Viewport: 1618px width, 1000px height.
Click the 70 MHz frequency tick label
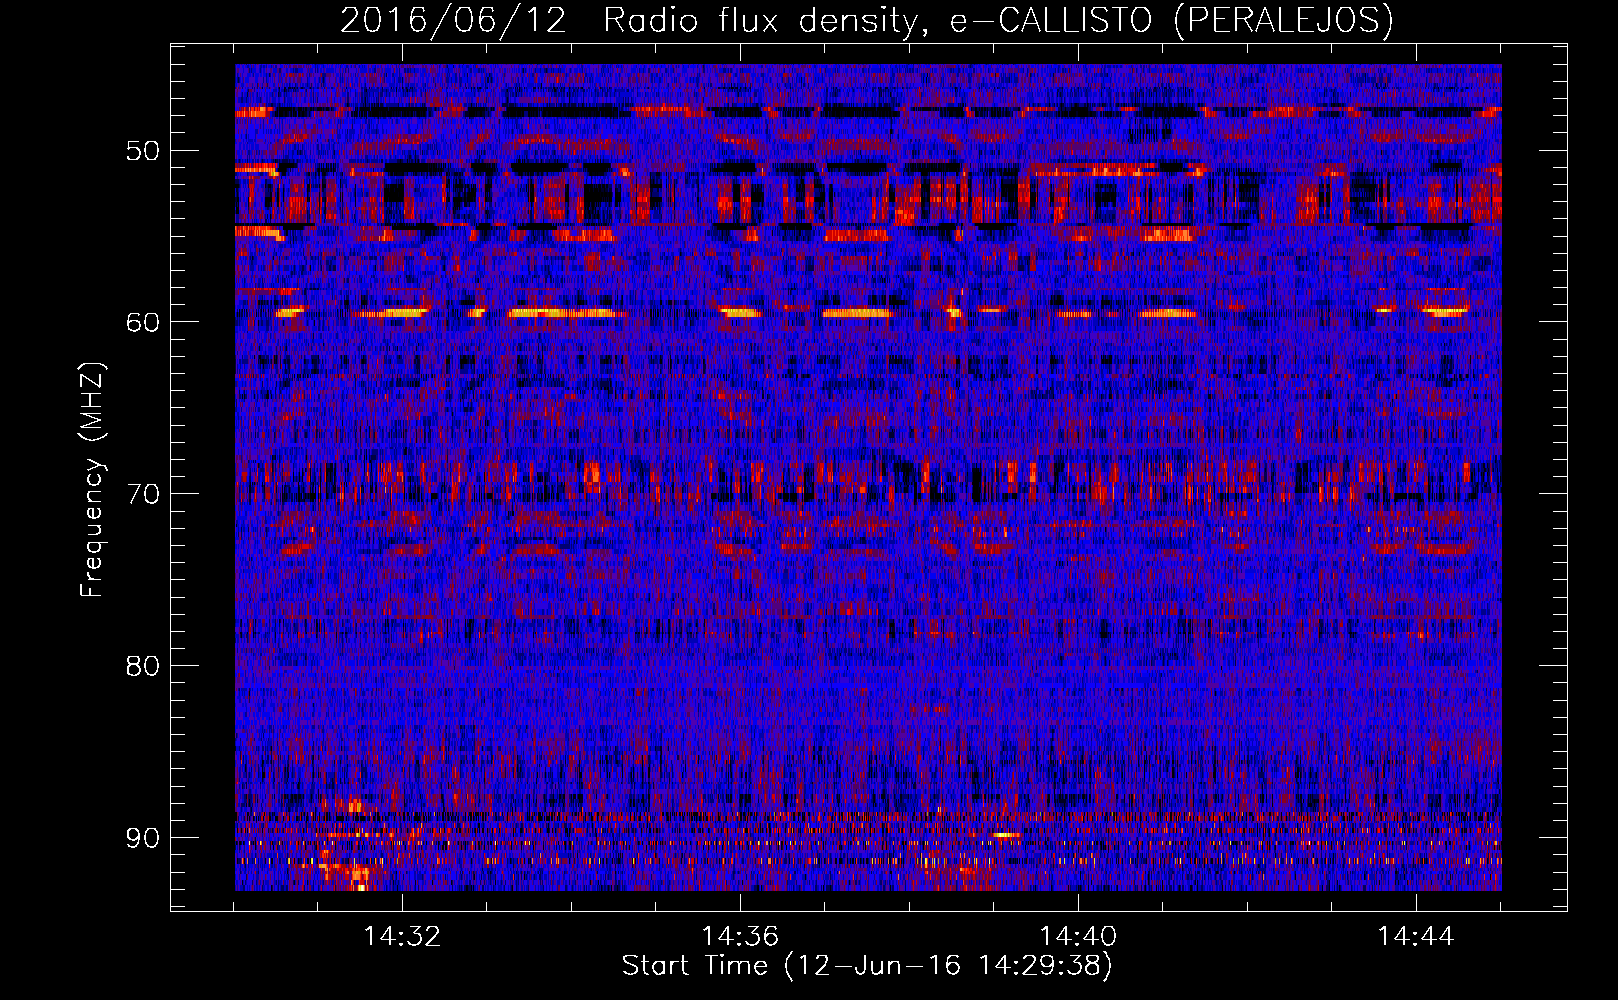[143, 494]
